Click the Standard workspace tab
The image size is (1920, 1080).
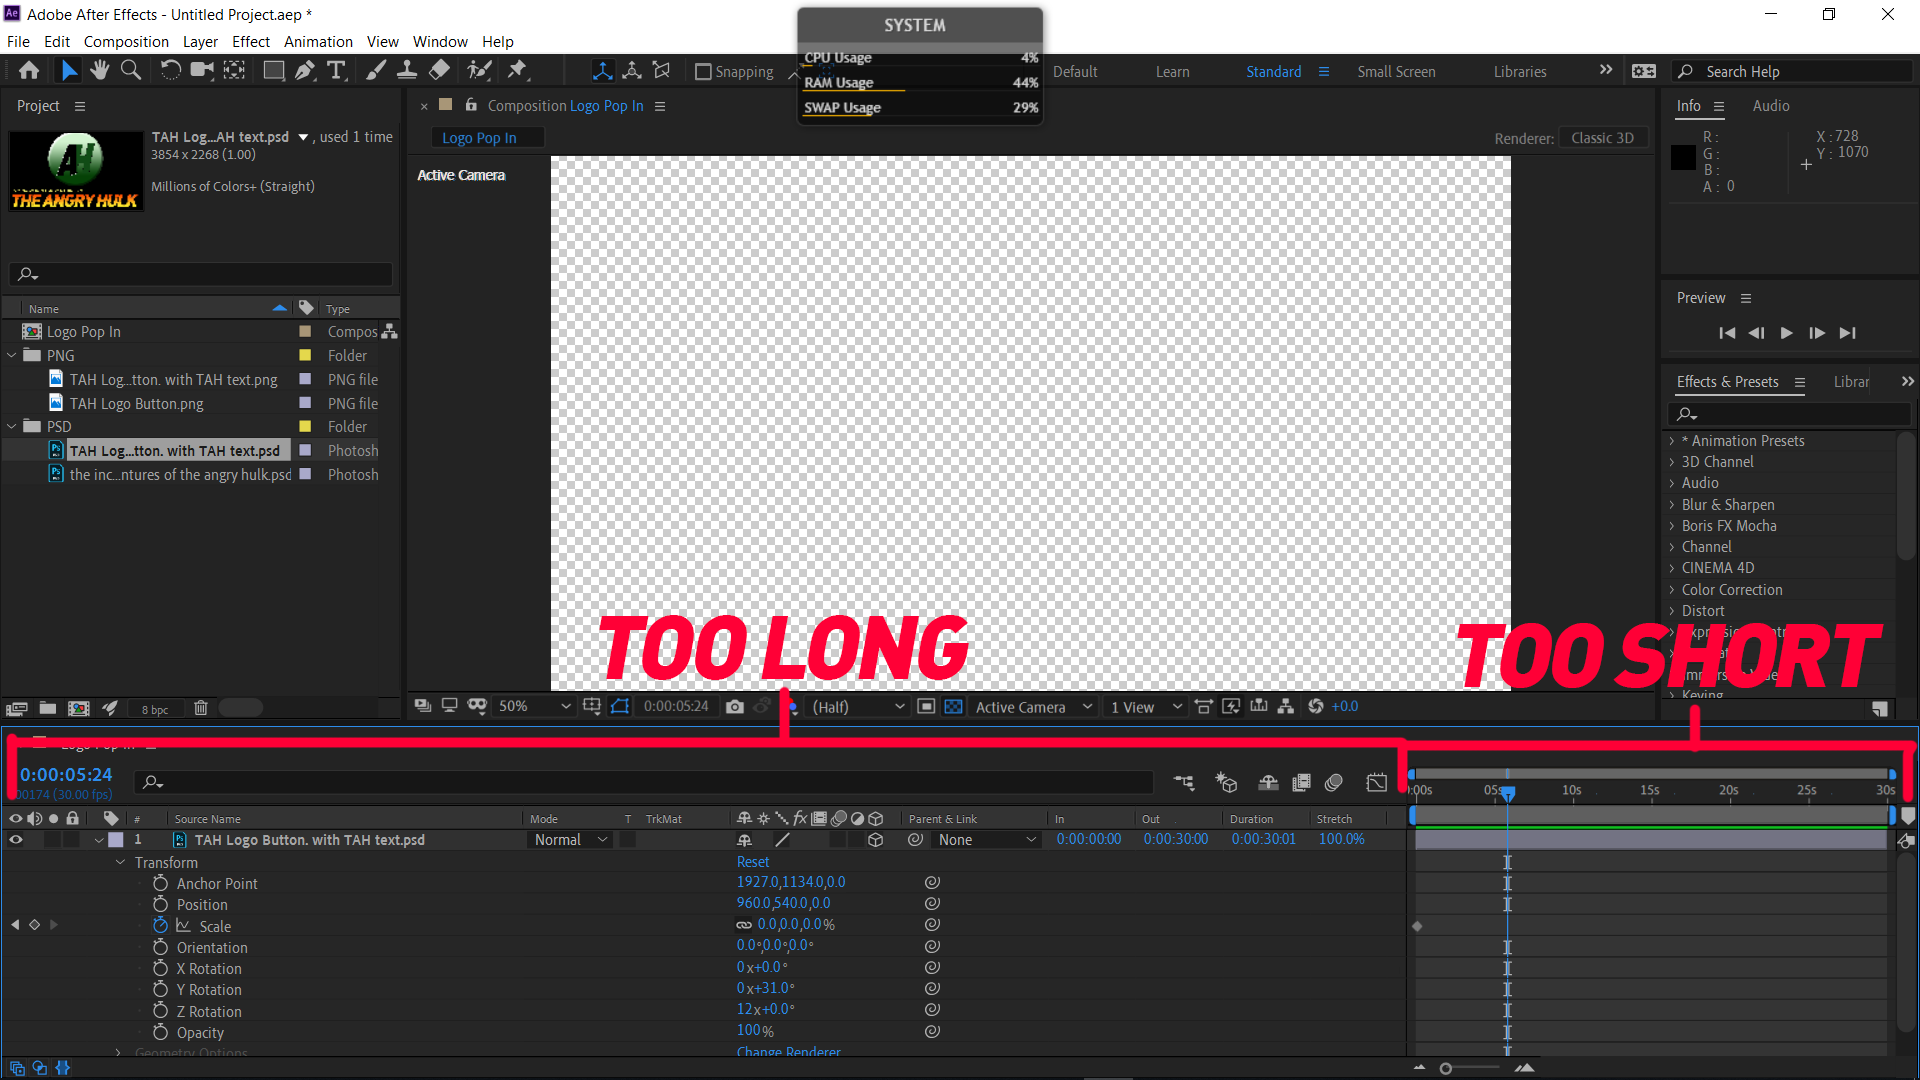[x=1273, y=71]
